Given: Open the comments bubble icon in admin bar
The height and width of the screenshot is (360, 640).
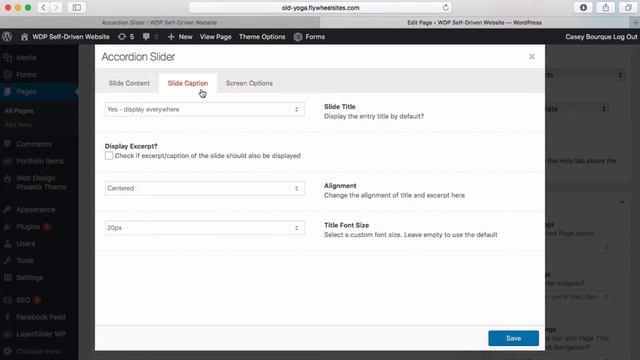Looking at the screenshot, I should coord(146,37).
